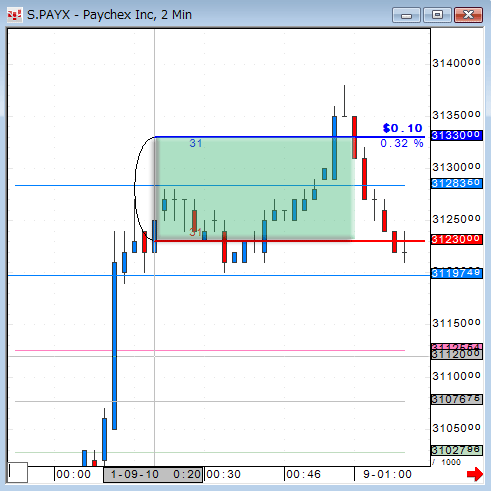The image size is (491, 491).
Task: Click the 9-01:00 time axis label
Action: (x=387, y=474)
